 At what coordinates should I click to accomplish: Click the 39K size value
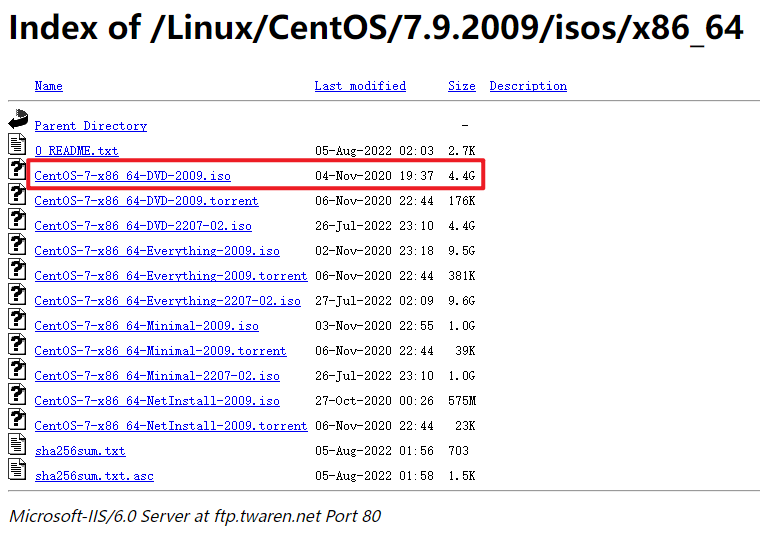pos(465,351)
